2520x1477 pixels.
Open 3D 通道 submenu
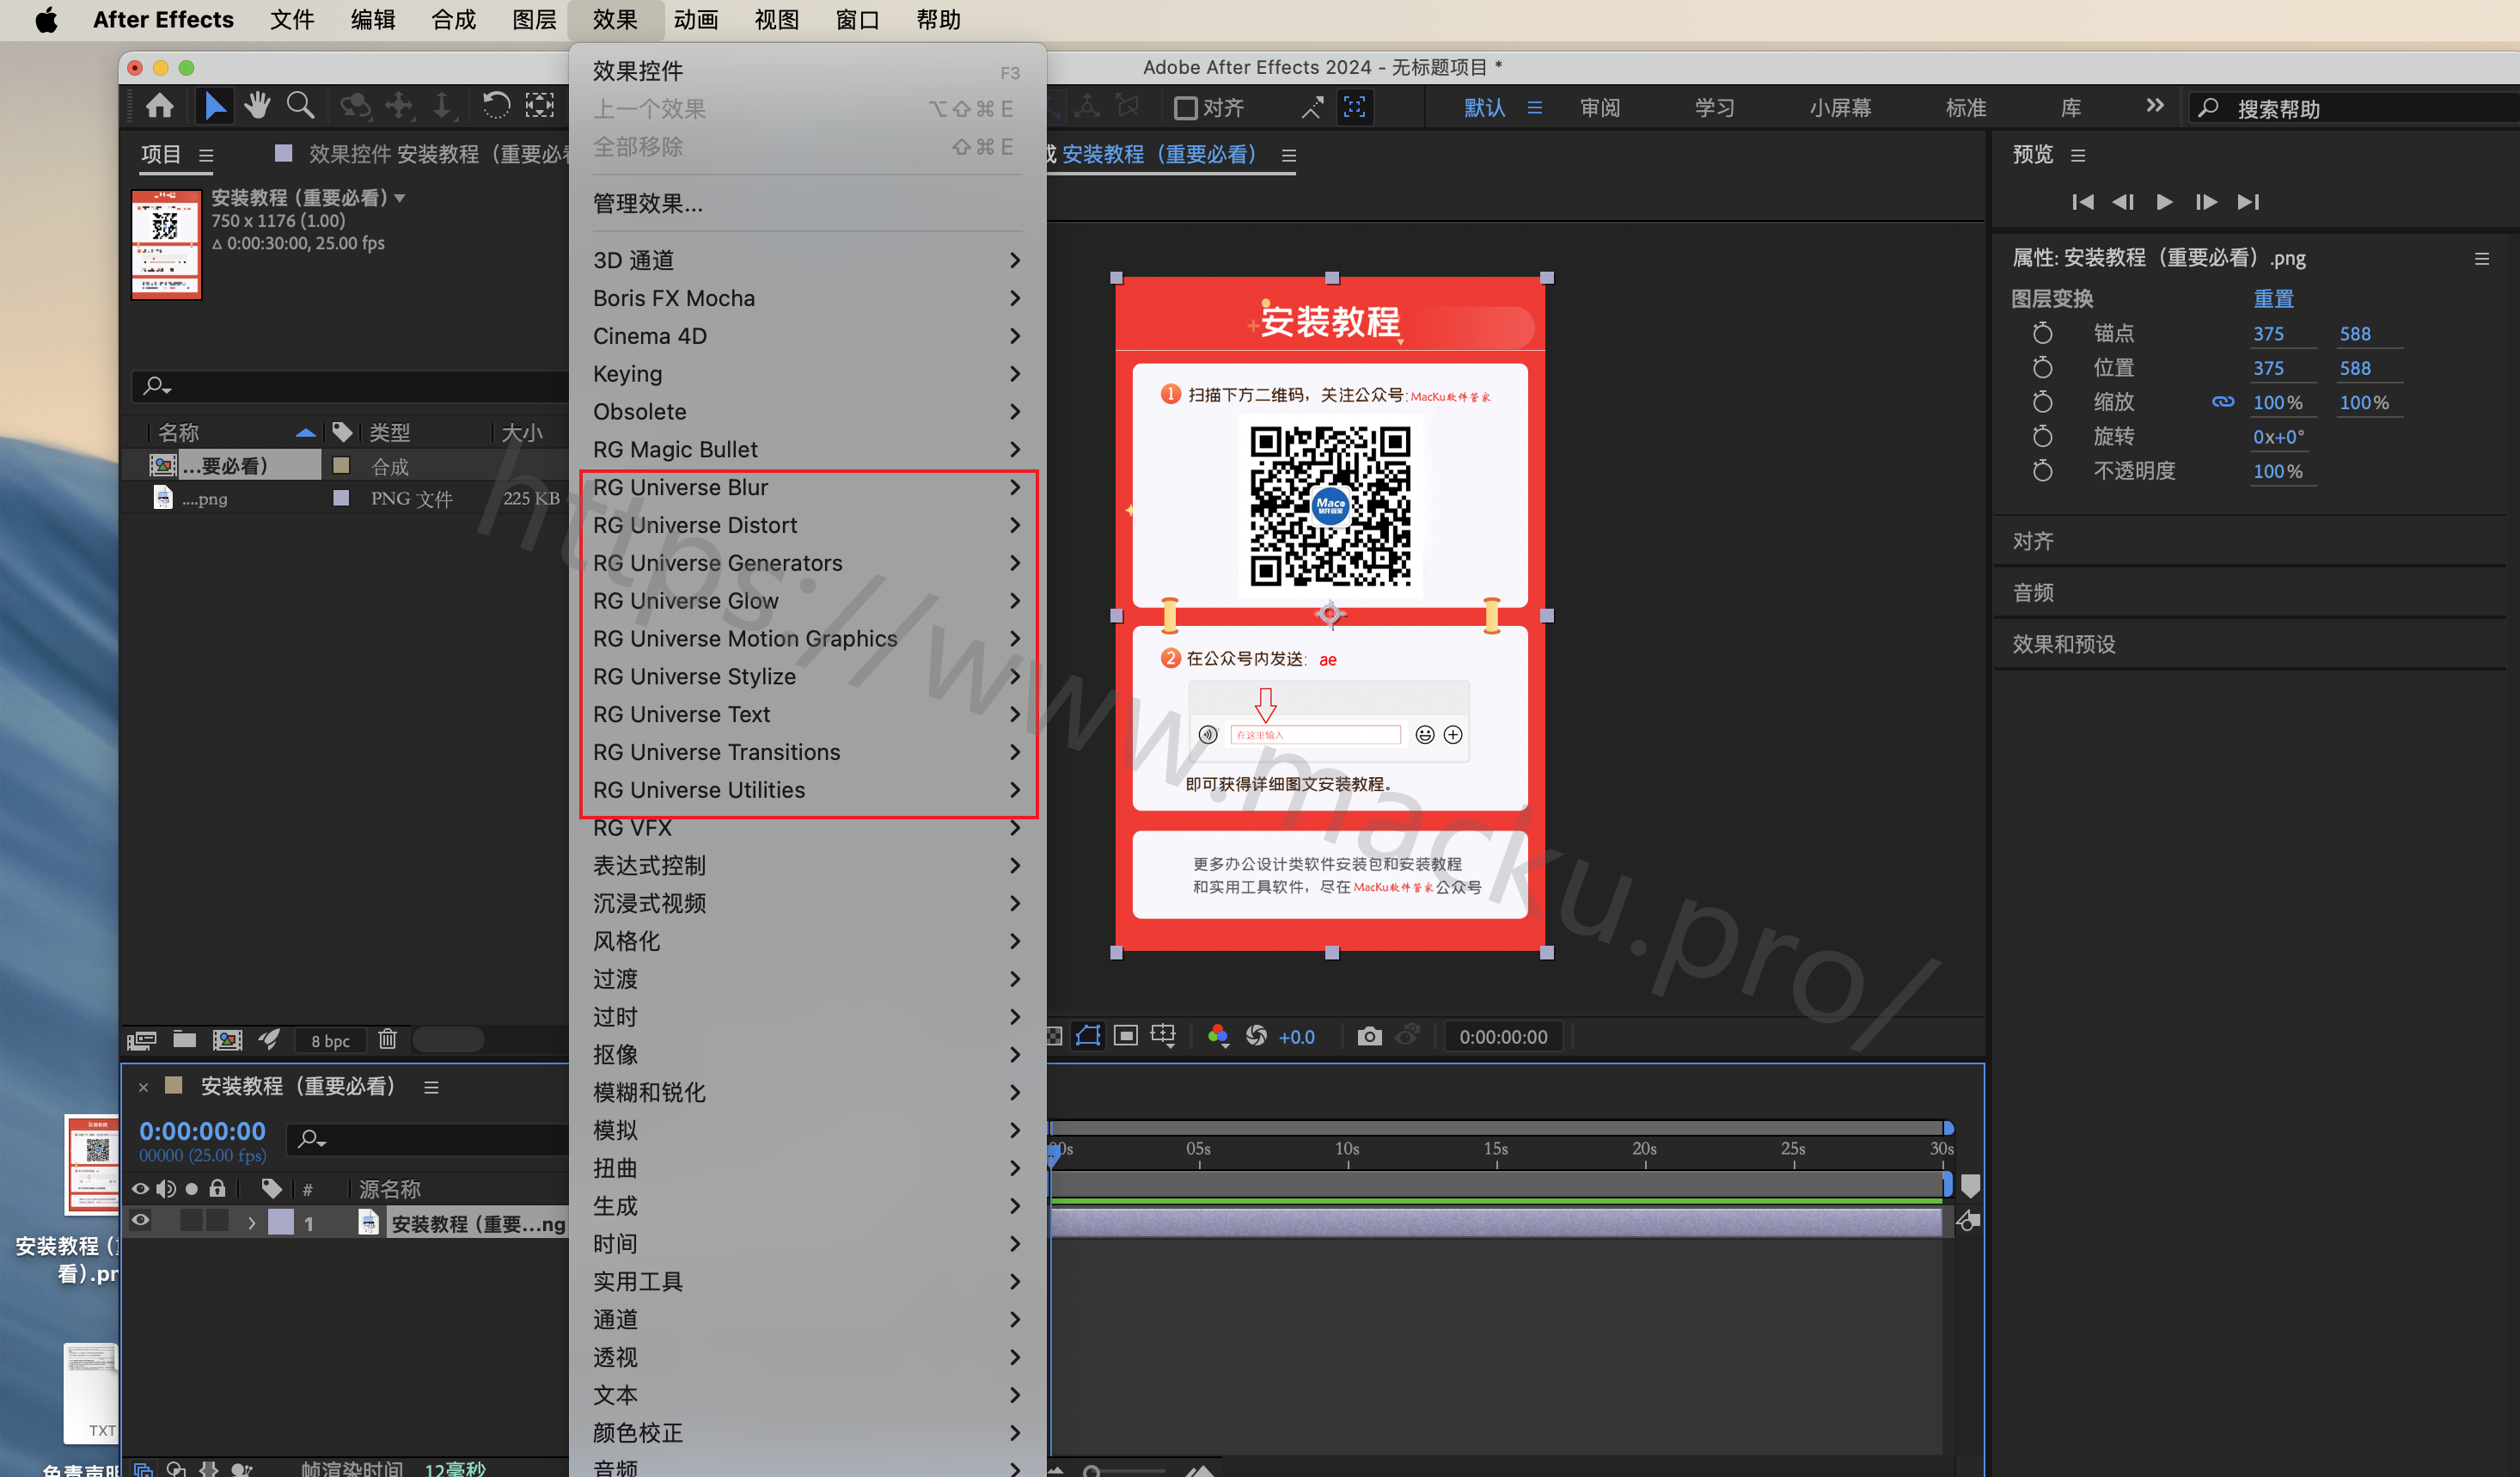click(x=806, y=260)
